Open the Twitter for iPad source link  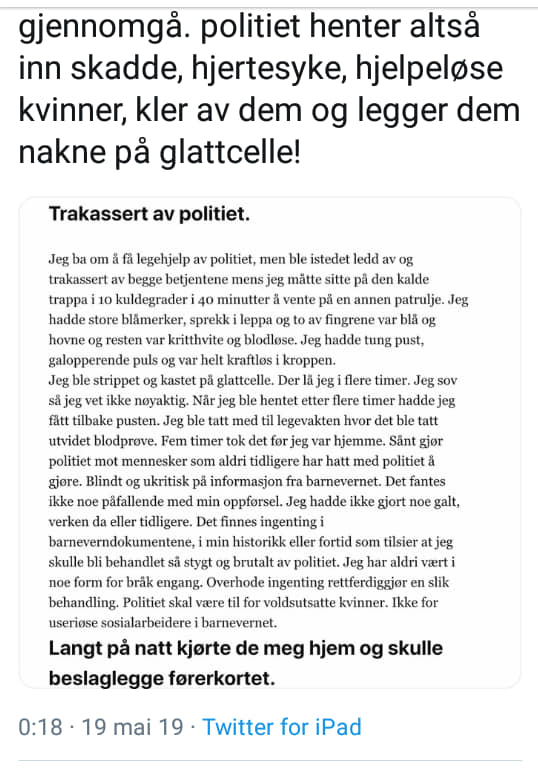click(x=282, y=727)
